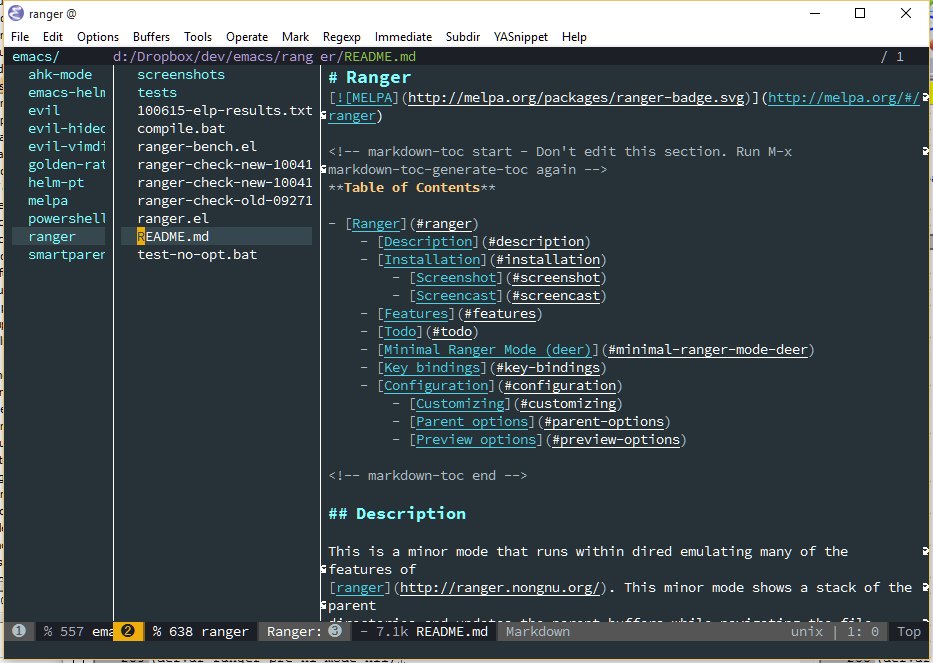Follow the Features contents link

pos(416,314)
